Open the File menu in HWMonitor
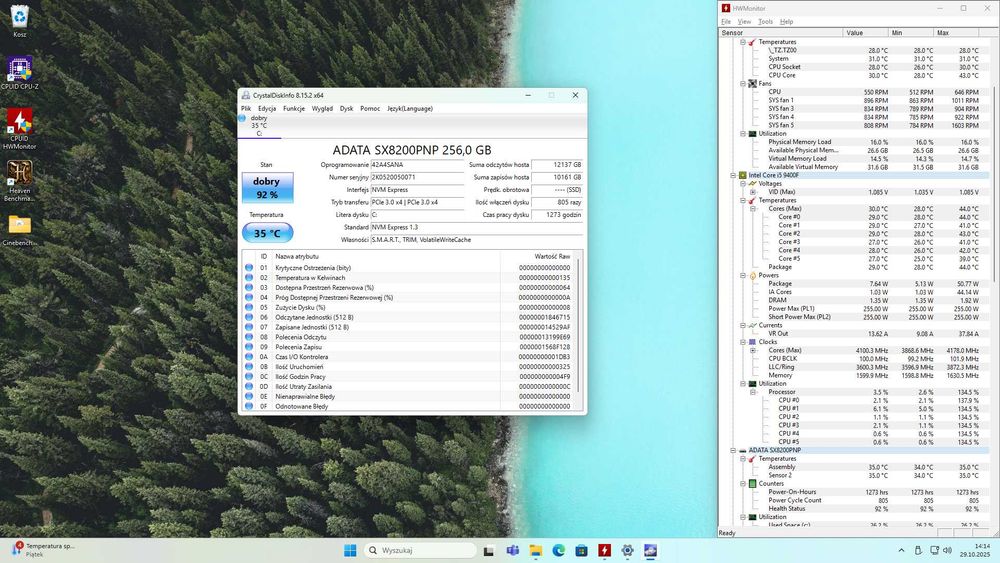 [x=726, y=22]
